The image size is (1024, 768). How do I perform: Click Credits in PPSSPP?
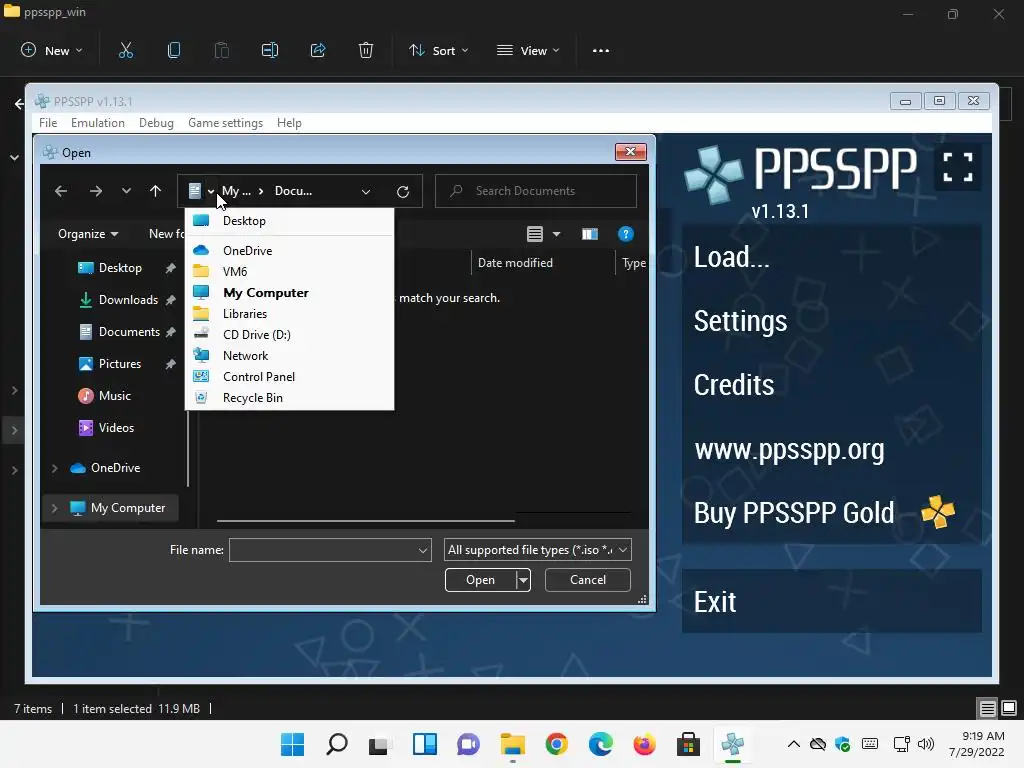(x=831, y=385)
